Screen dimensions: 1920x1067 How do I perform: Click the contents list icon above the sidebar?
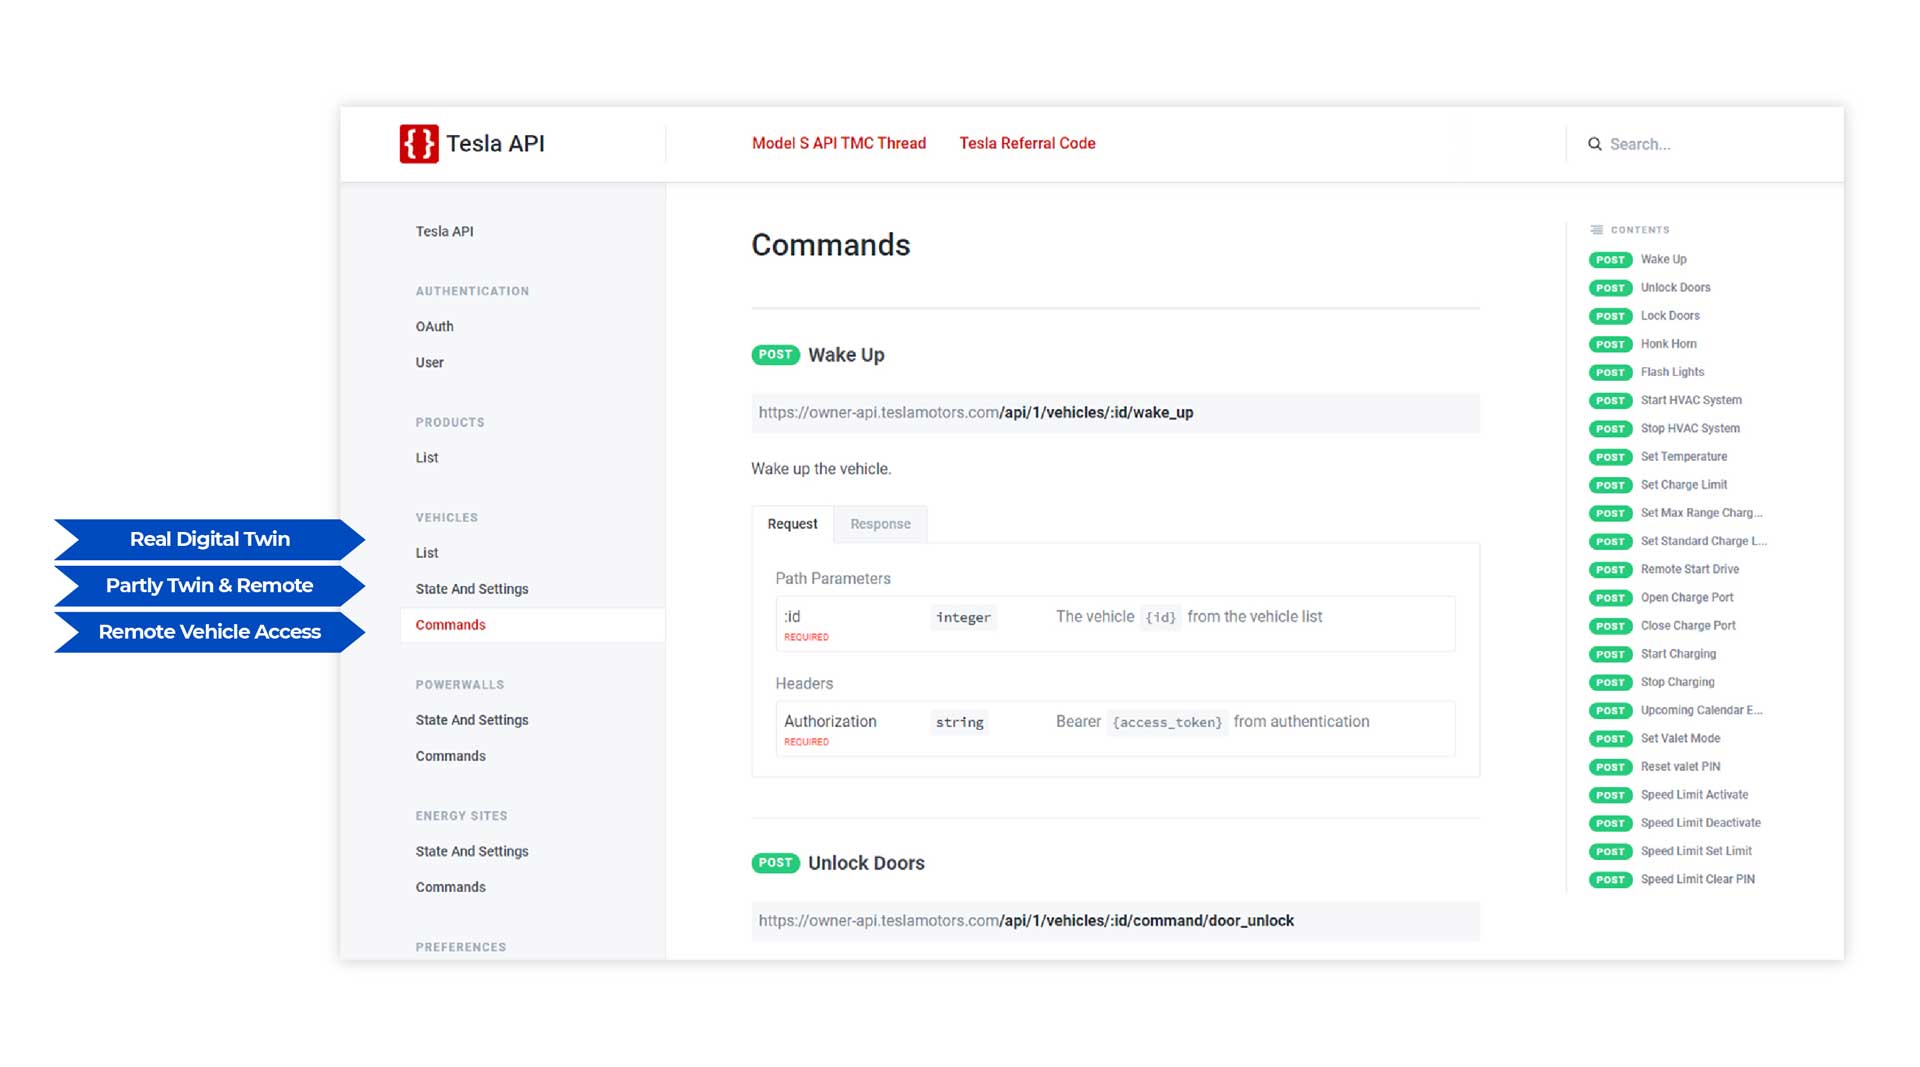click(x=1598, y=229)
